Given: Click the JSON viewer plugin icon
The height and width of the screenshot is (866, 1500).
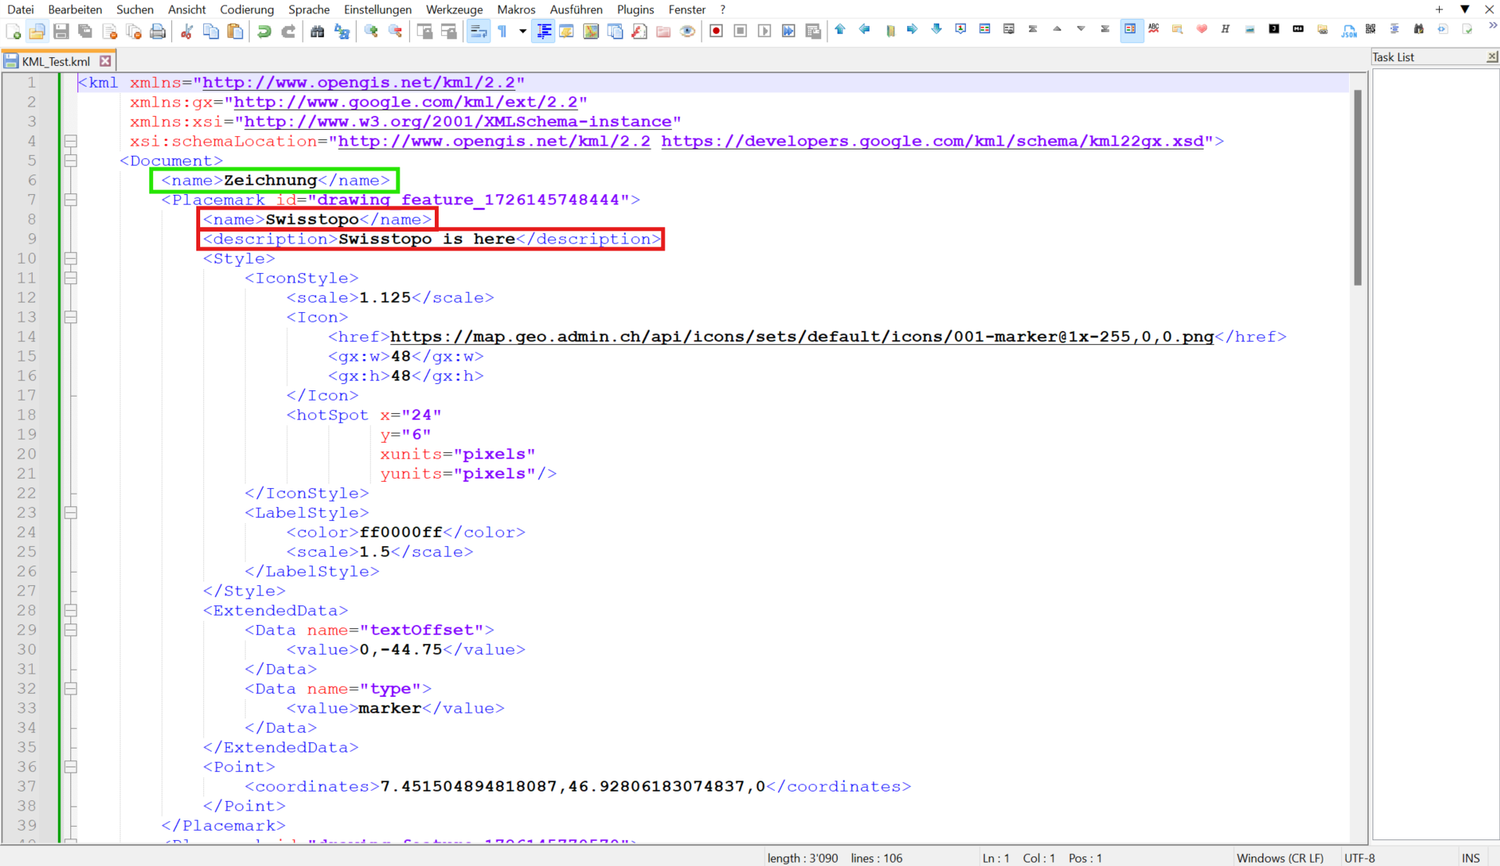Looking at the screenshot, I should [x=1349, y=31].
